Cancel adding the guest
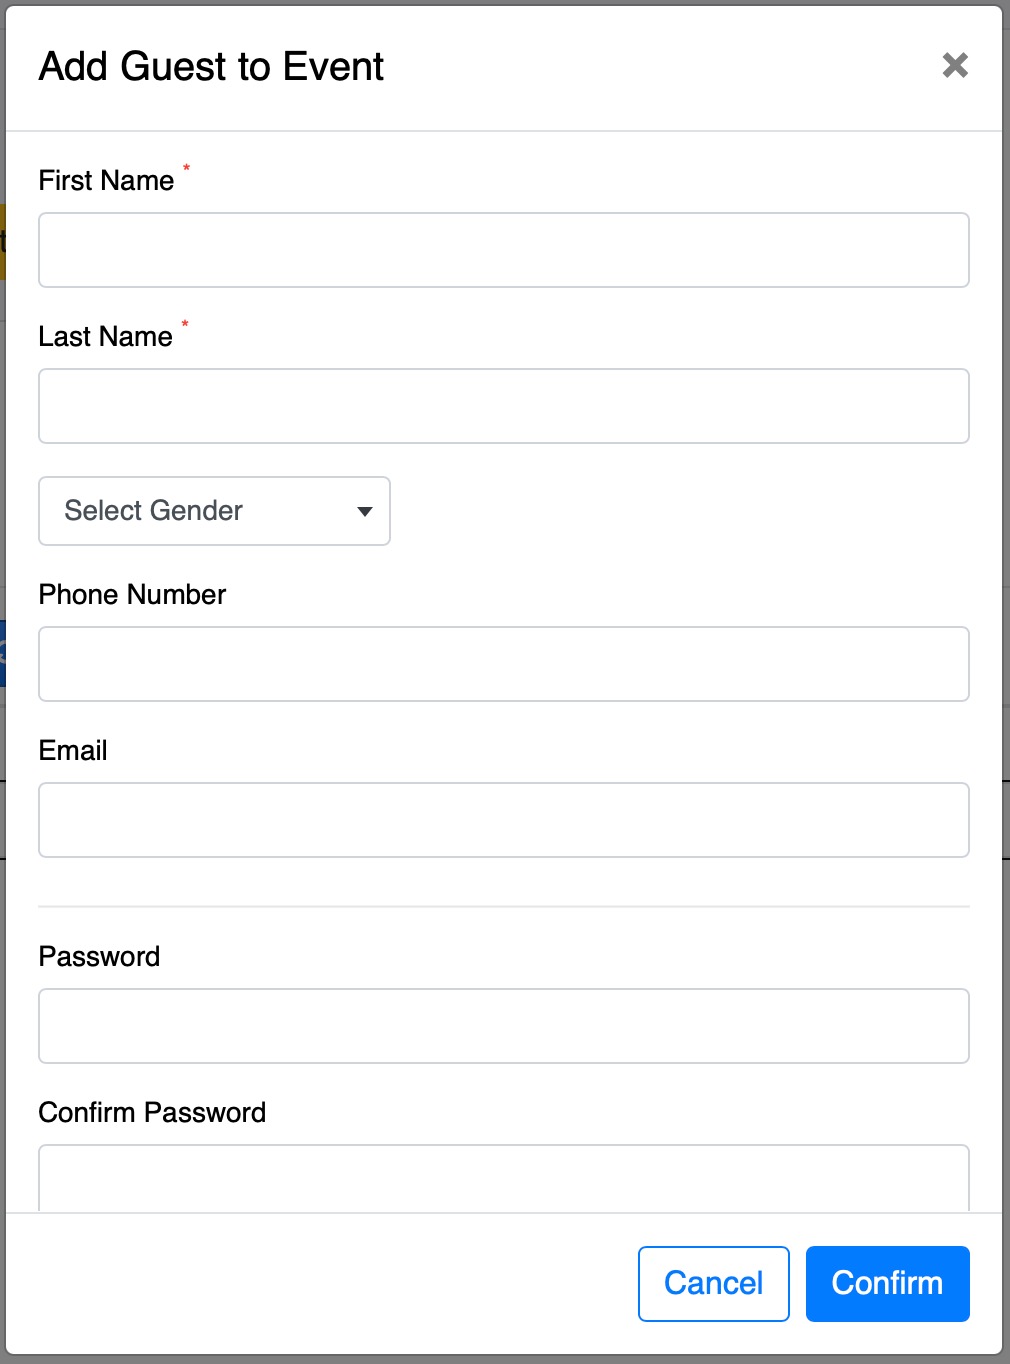Screen dimensions: 1010x1364 714,1284
